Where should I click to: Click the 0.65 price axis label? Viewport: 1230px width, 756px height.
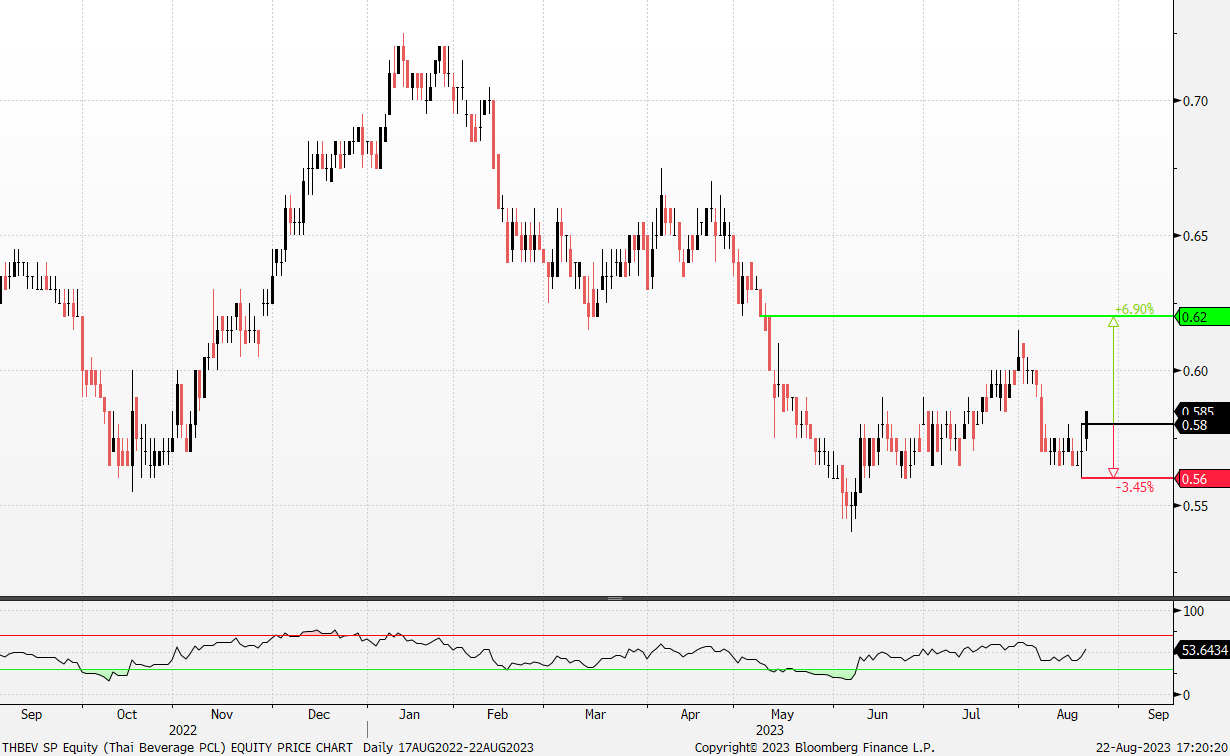coord(1194,236)
